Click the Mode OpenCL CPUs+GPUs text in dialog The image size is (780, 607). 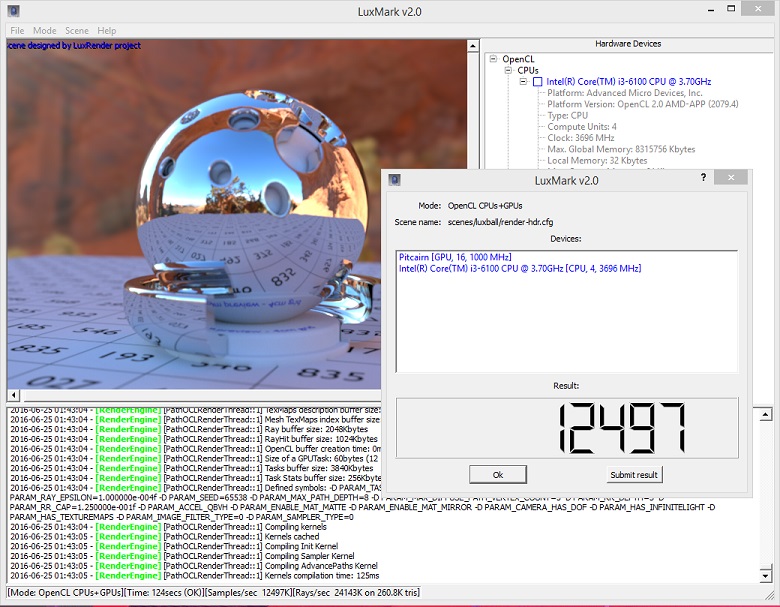pyautogui.click(x=485, y=205)
